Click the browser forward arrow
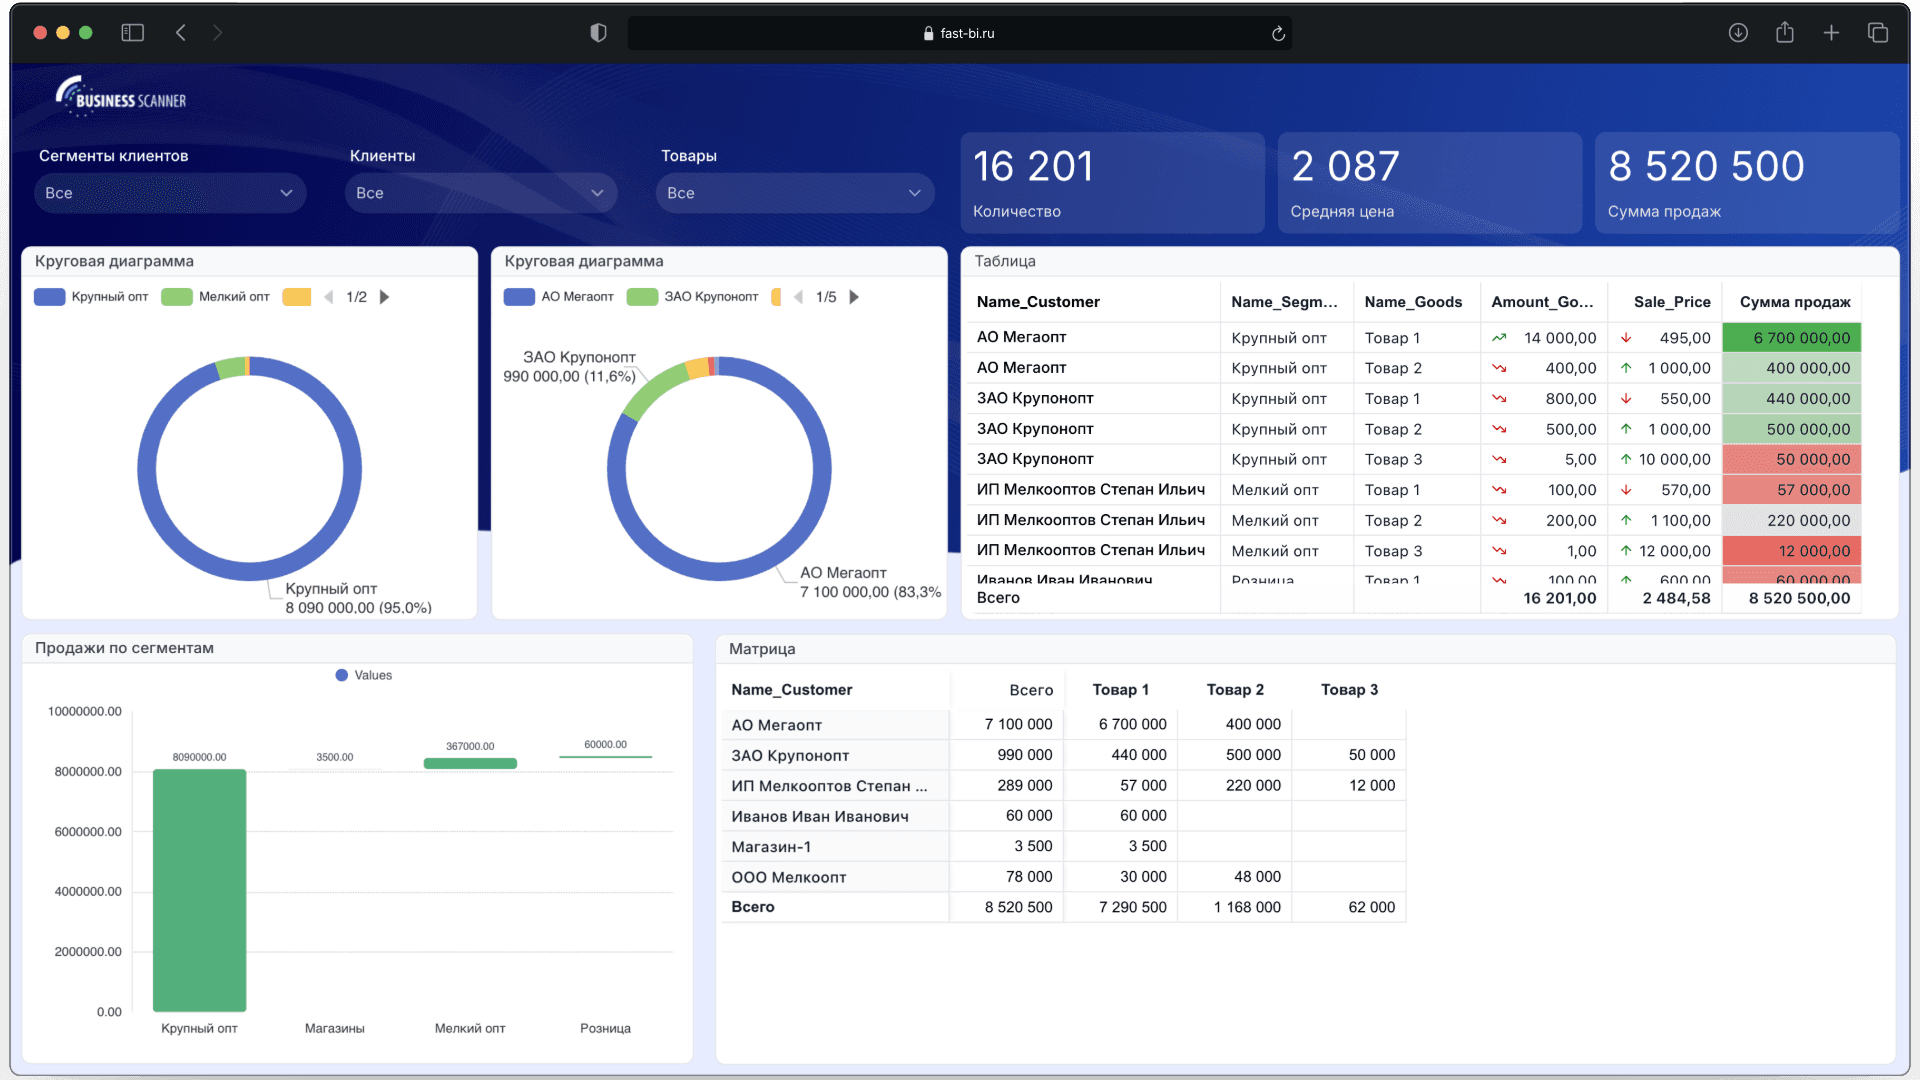This screenshot has height=1080, width=1920. coord(217,33)
